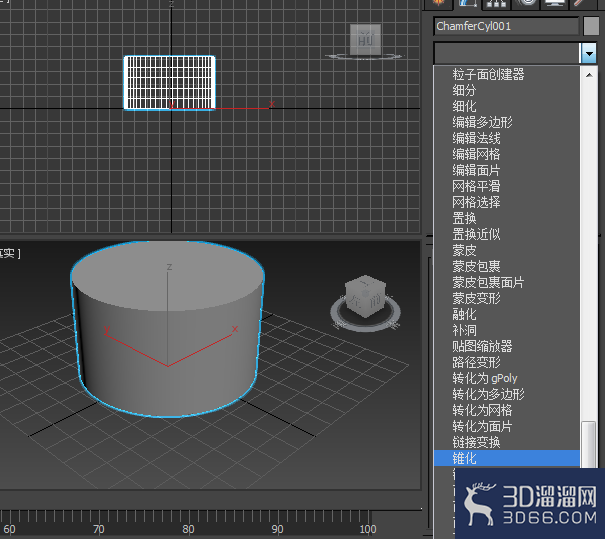The height and width of the screenshot is (539, 605).
Task: Select the 蒙皮包裹面片 modifier entry
Action: click(488, 282)
